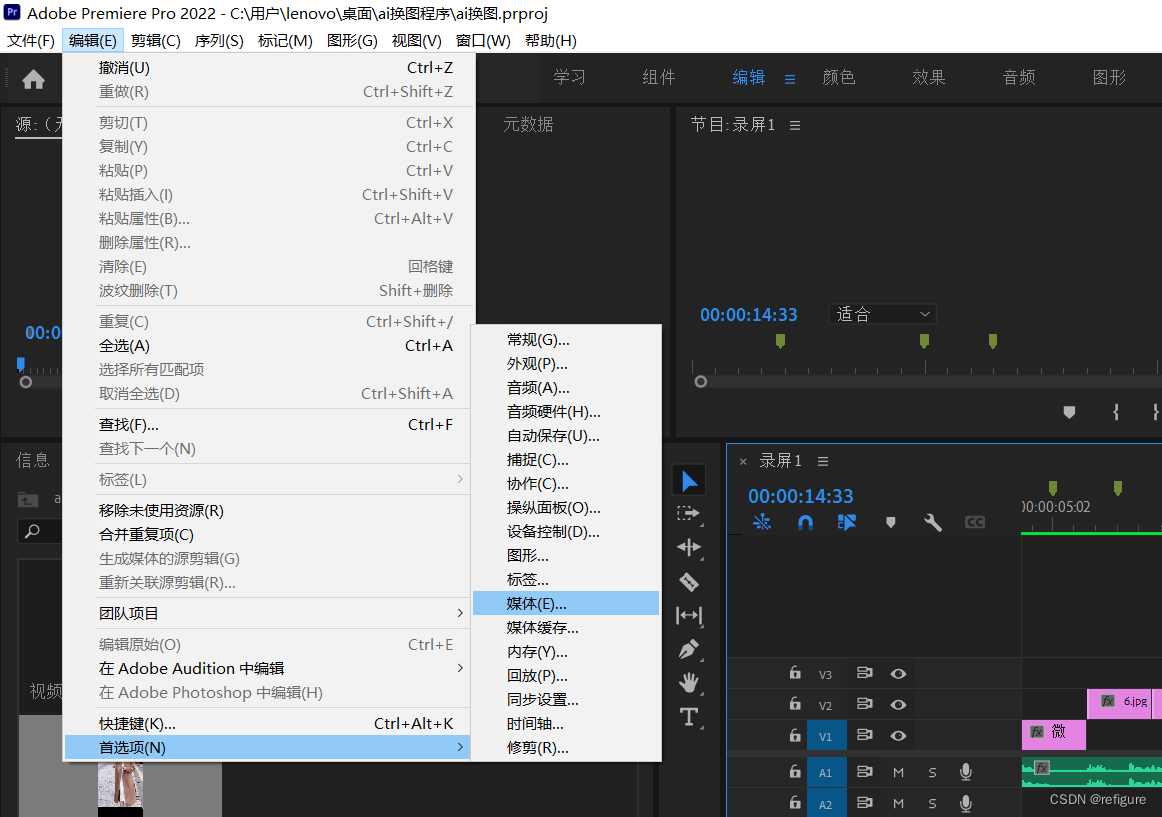Choose 媒体(E)... preferences entry
Screen dimensions: 1162x817
point(566,603)
